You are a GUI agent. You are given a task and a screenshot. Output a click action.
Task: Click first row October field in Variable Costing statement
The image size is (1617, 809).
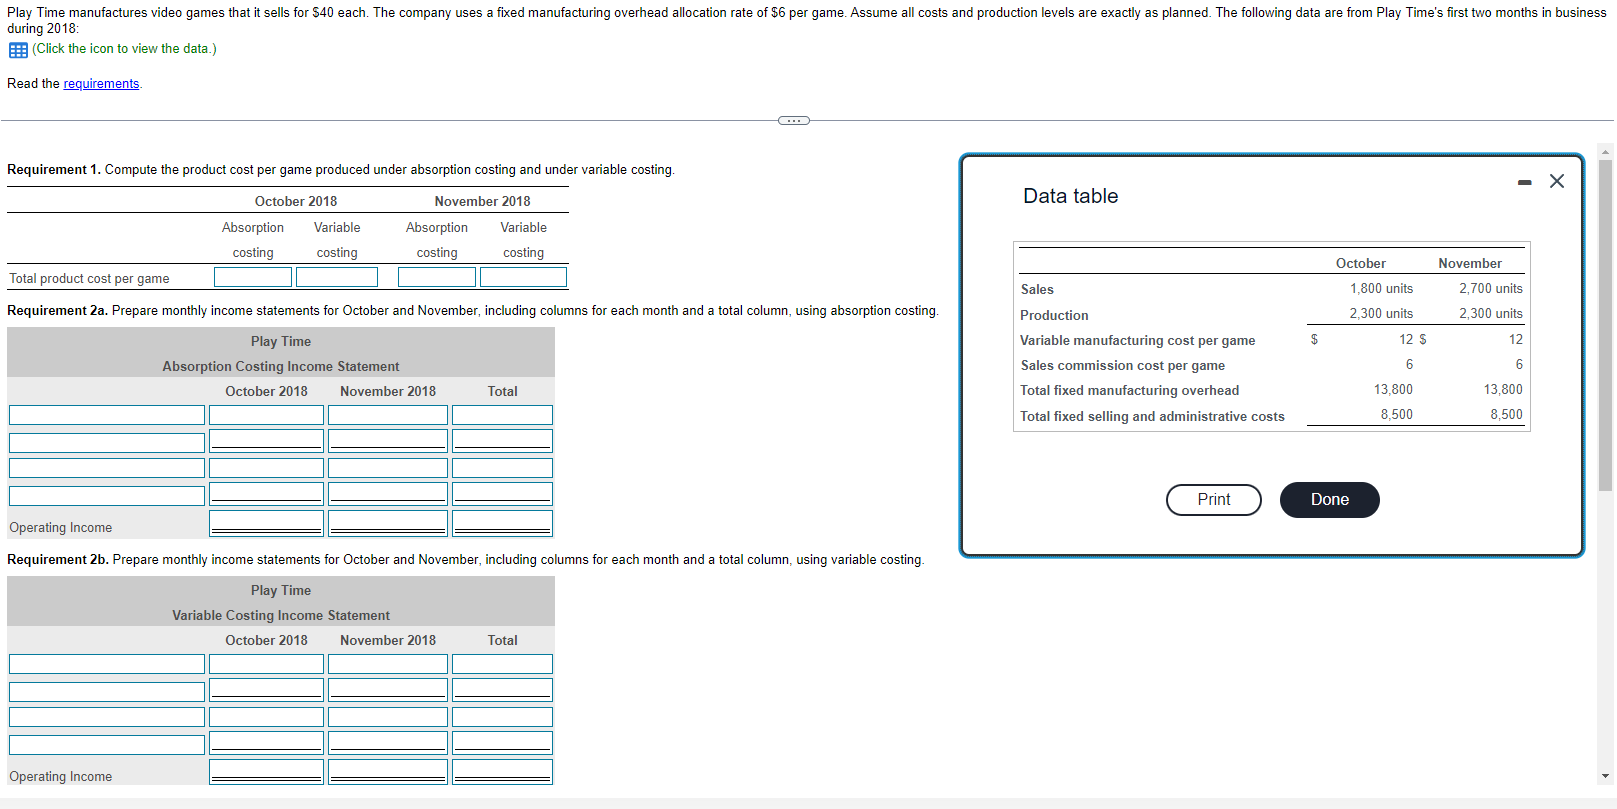pos(266,664)
